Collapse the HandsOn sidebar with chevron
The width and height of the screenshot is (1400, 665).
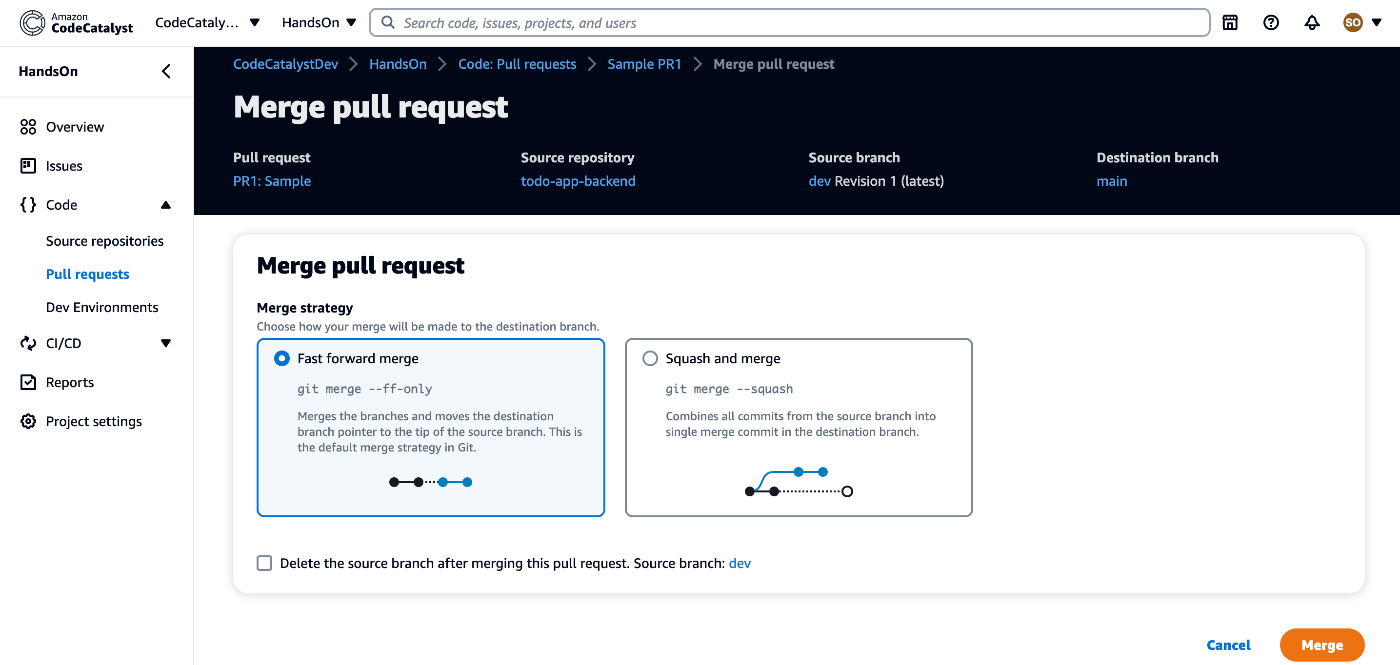coord(166,71)
